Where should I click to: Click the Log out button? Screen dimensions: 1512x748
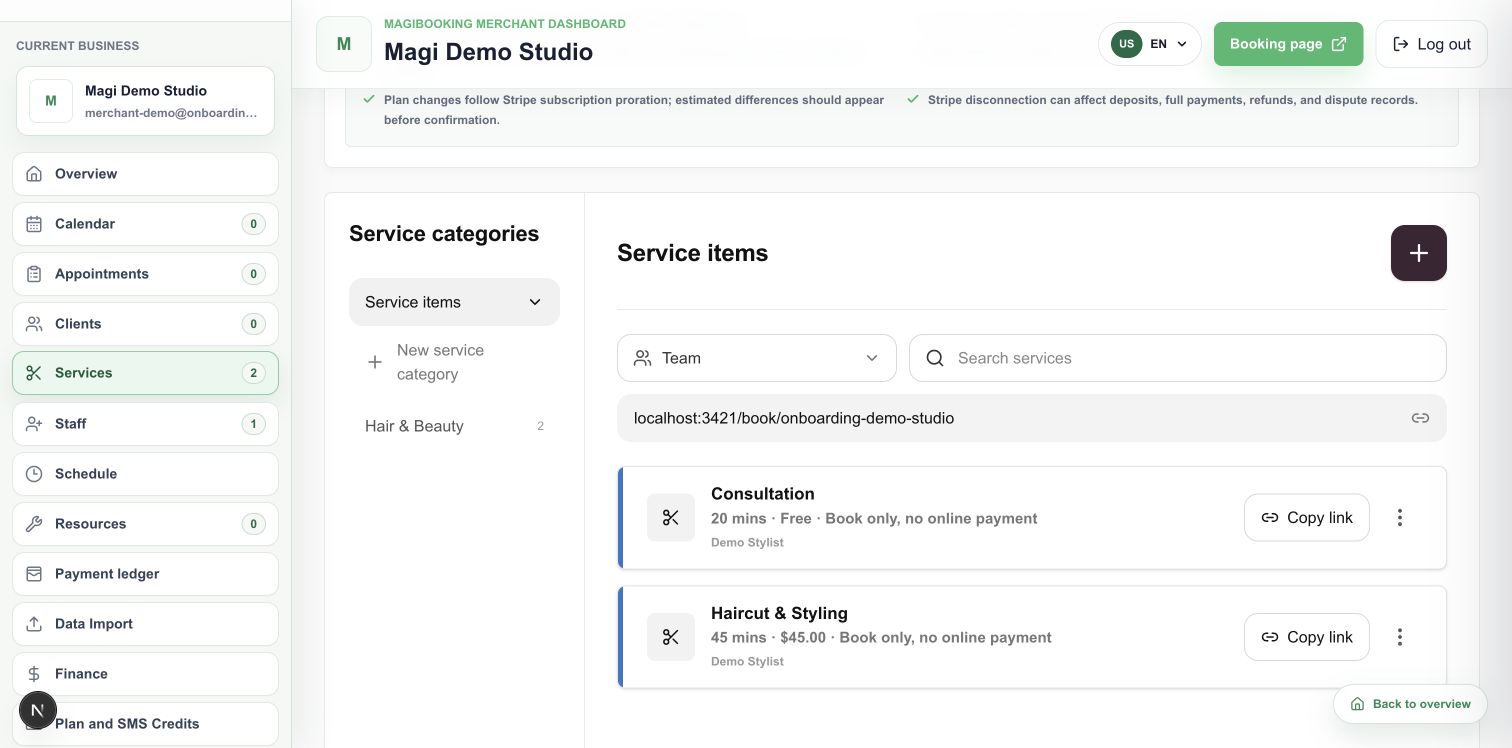[1431, 44]
